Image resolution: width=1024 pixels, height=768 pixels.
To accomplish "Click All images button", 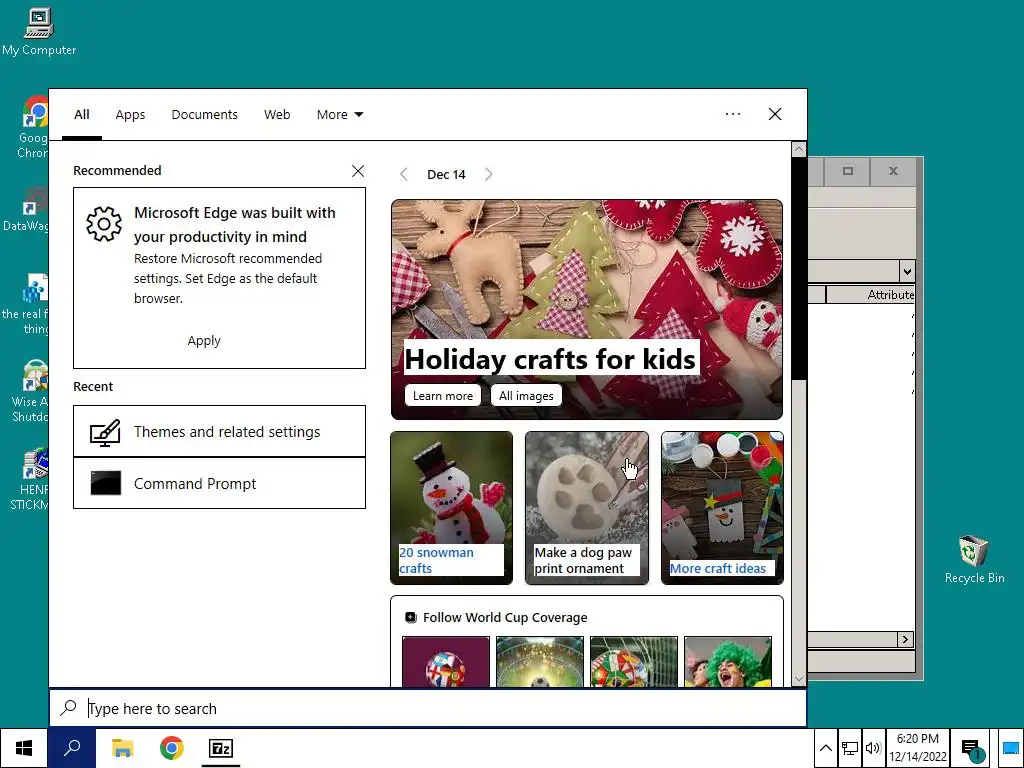I will point(526,395).
